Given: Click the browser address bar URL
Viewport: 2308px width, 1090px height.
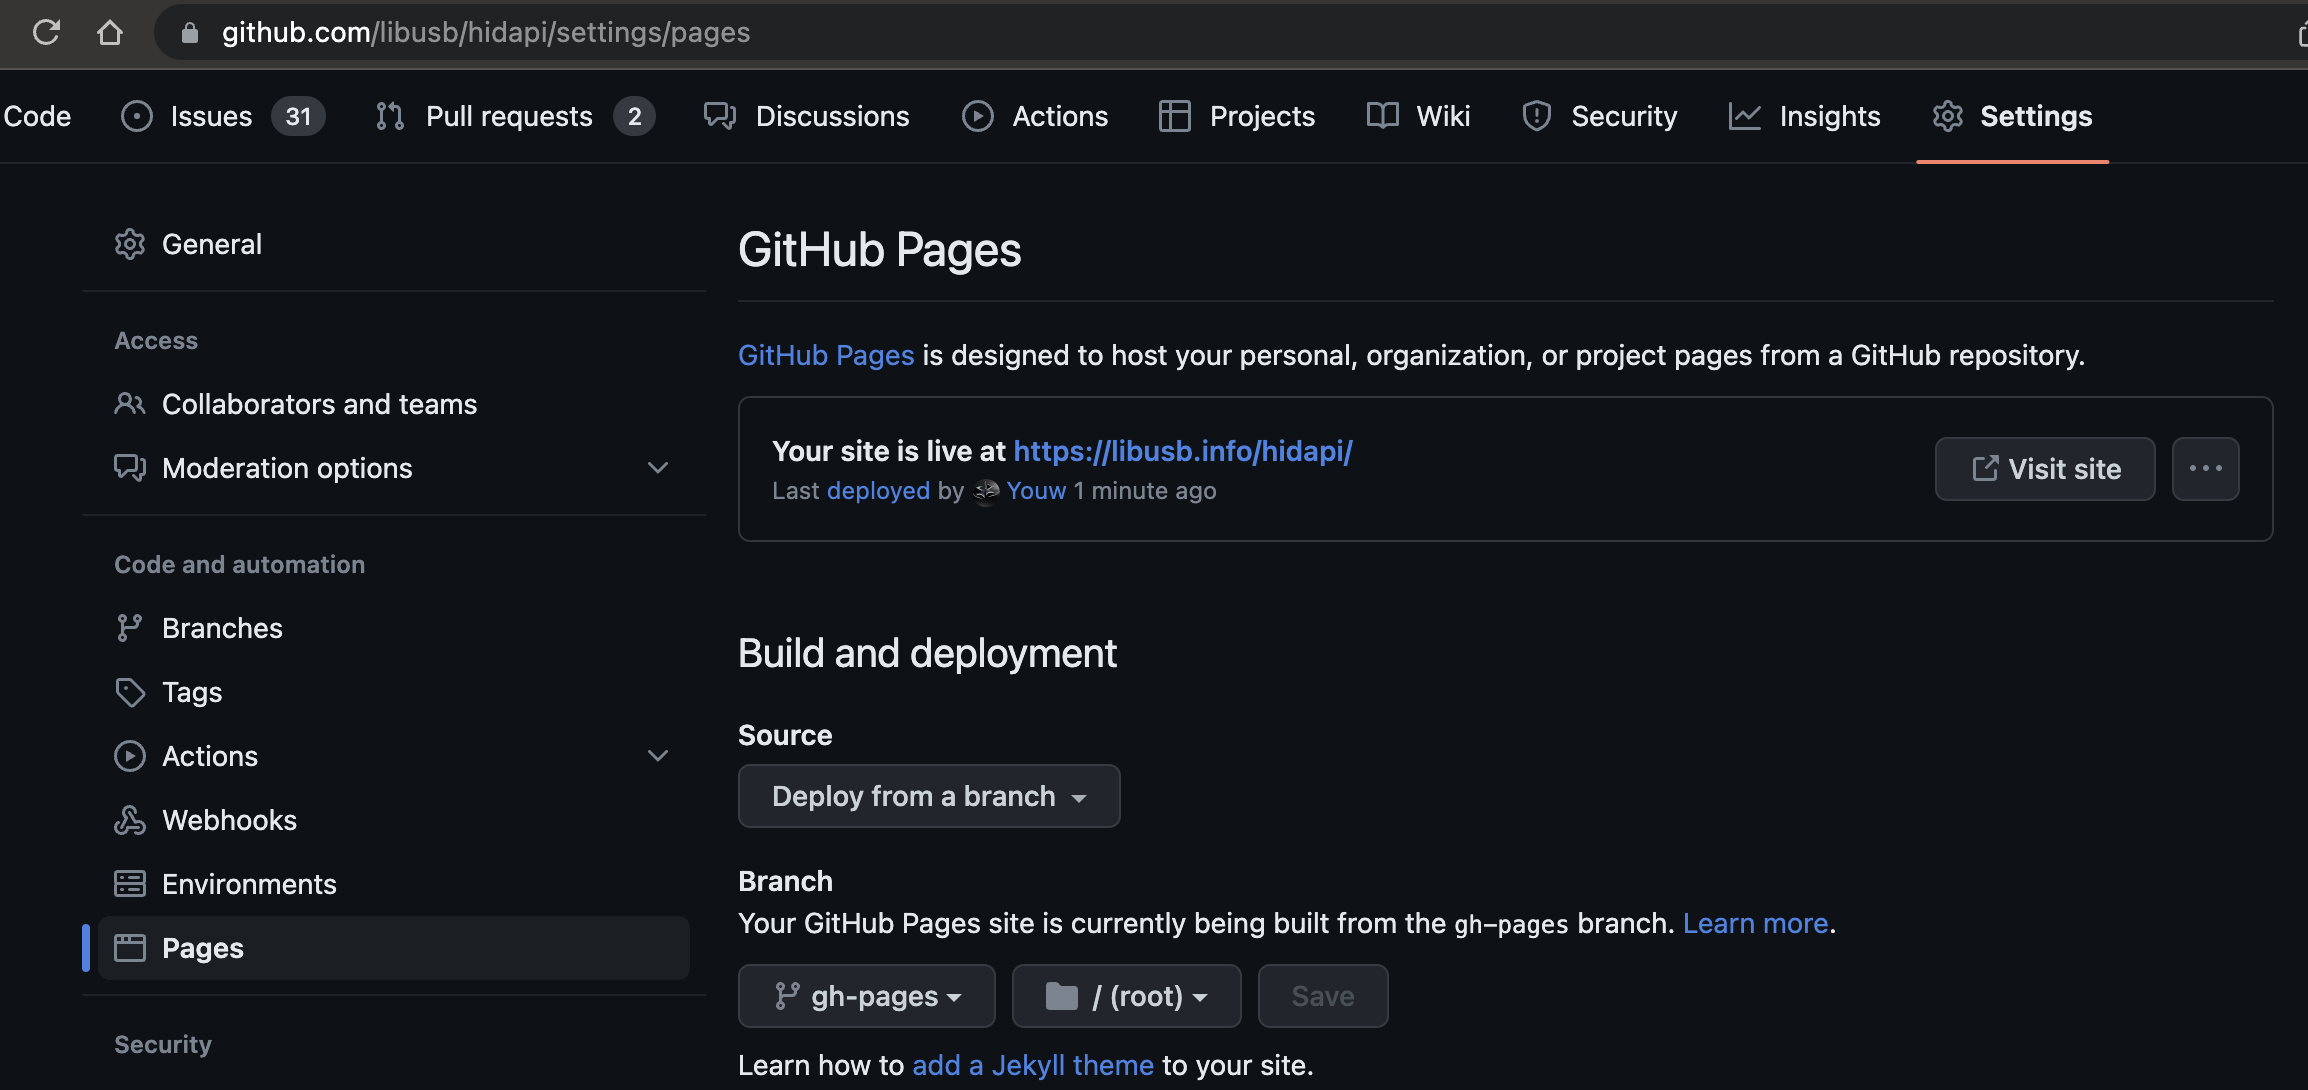Looking at the screenshot, I should tap(486, 32).
